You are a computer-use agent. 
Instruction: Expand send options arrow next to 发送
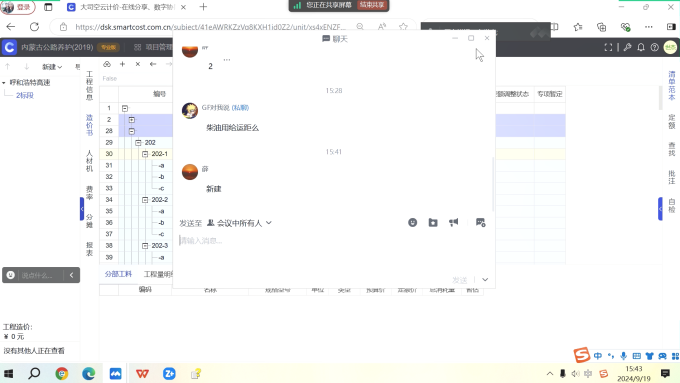pos(485,280)
